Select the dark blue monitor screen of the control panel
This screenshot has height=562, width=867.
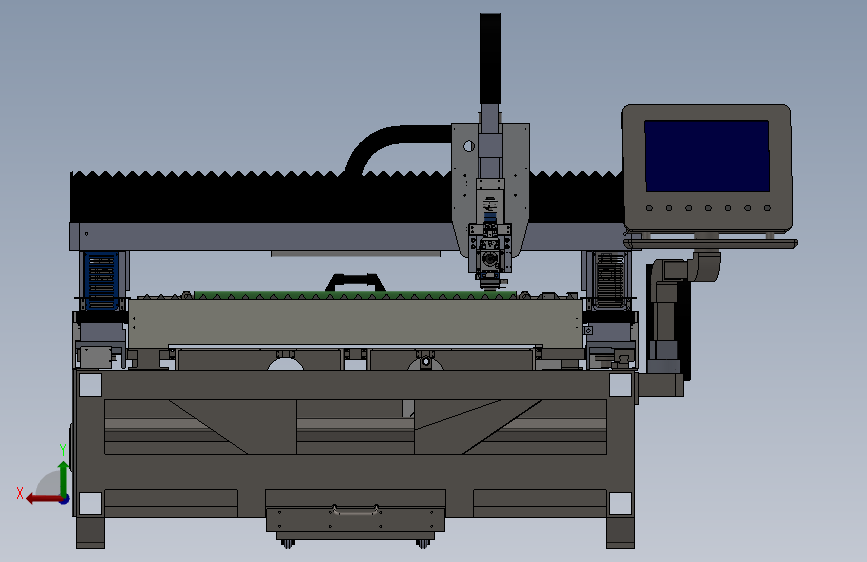pyautogui.click(x=707, y=156)
